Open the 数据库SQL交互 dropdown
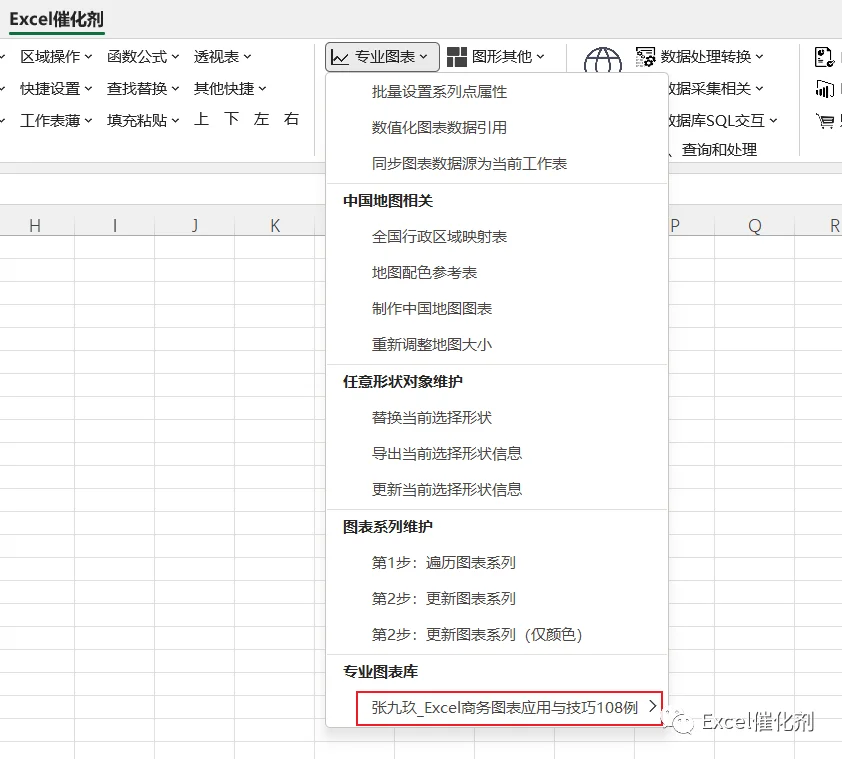 [723, 120]
